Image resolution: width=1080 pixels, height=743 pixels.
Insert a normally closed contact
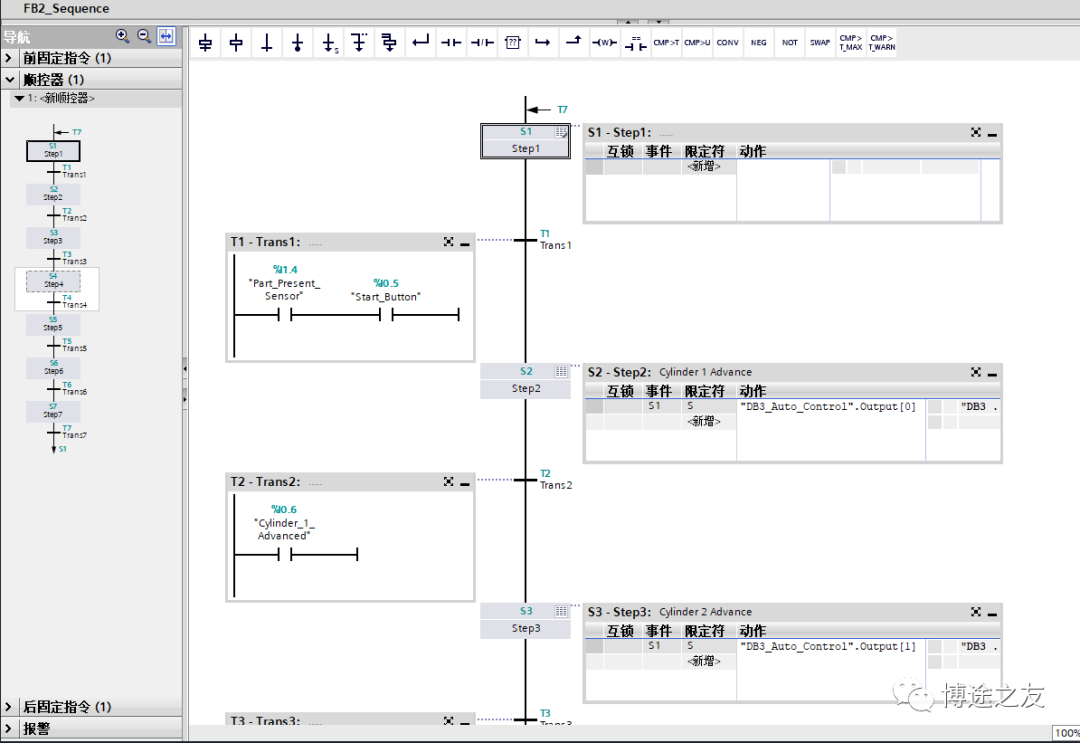coord(482,43)
